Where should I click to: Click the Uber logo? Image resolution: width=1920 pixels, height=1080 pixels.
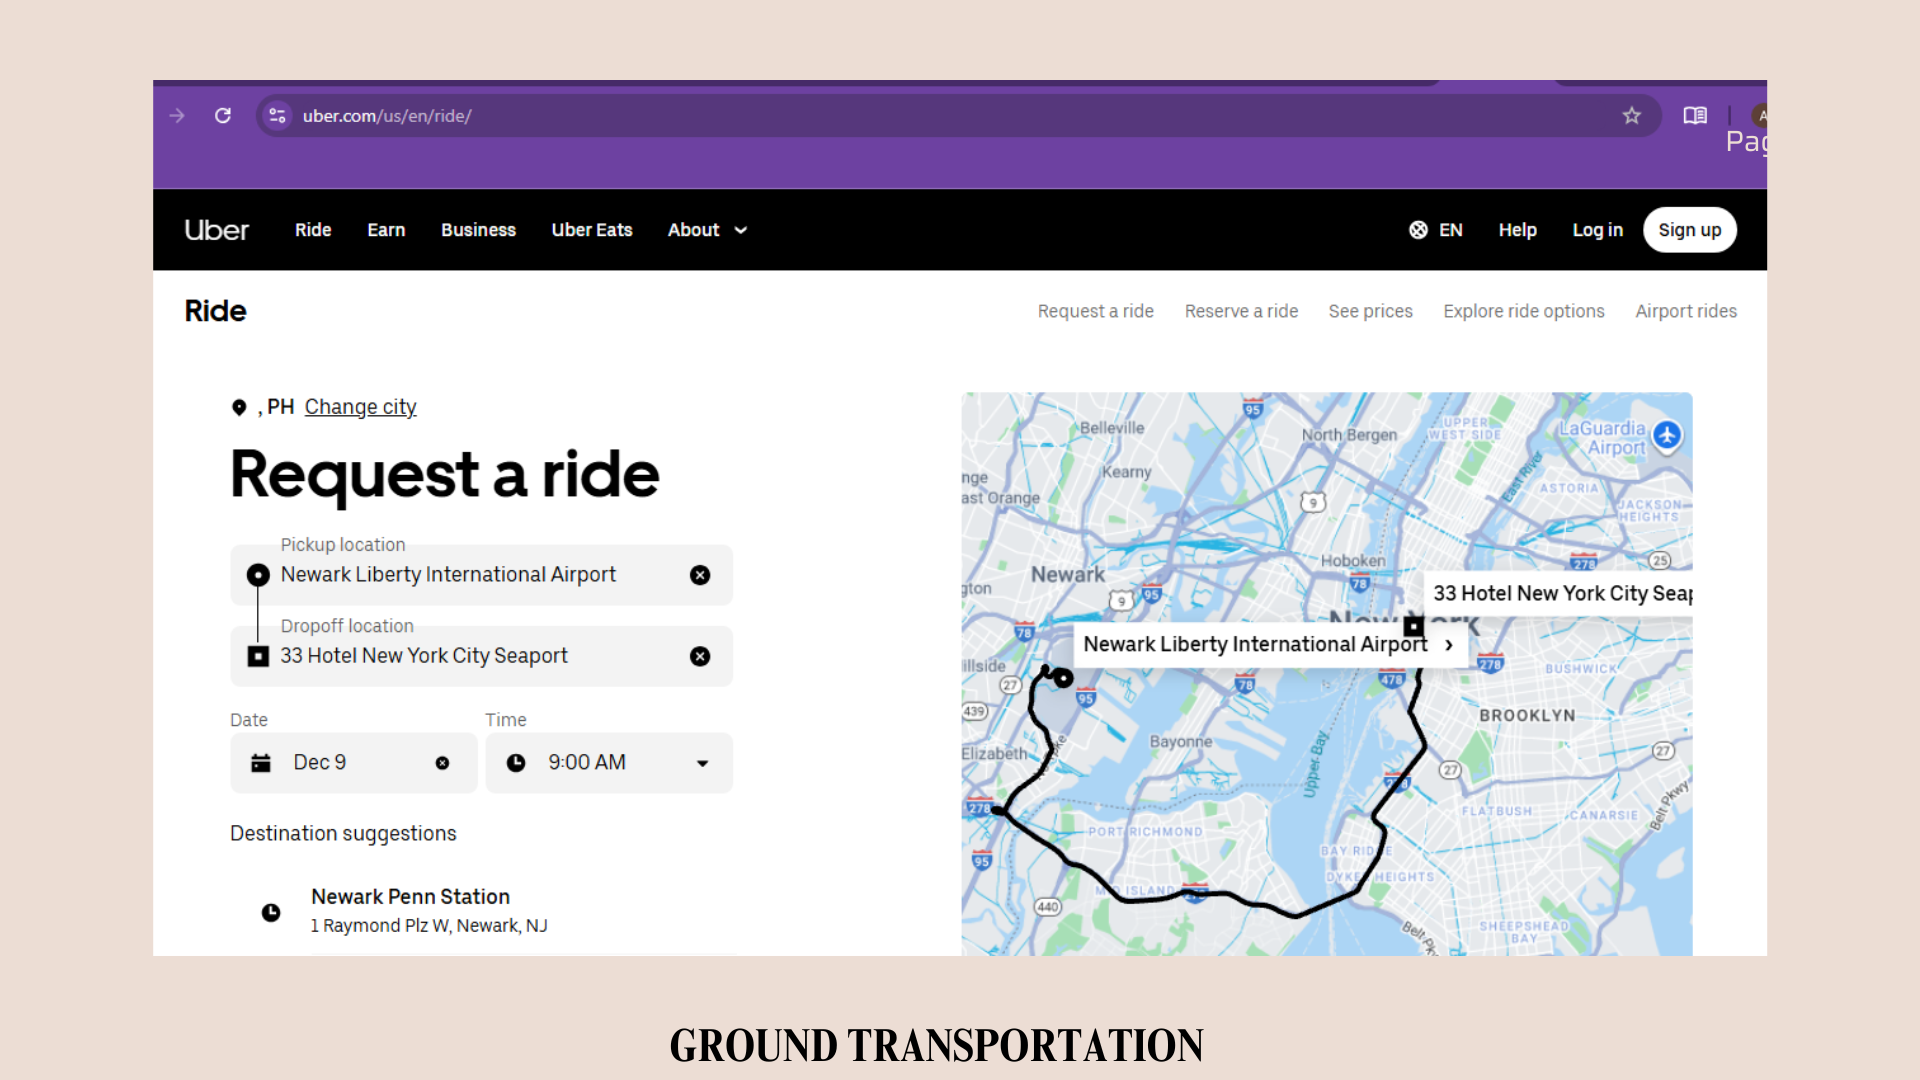click(x=217, y=230)
